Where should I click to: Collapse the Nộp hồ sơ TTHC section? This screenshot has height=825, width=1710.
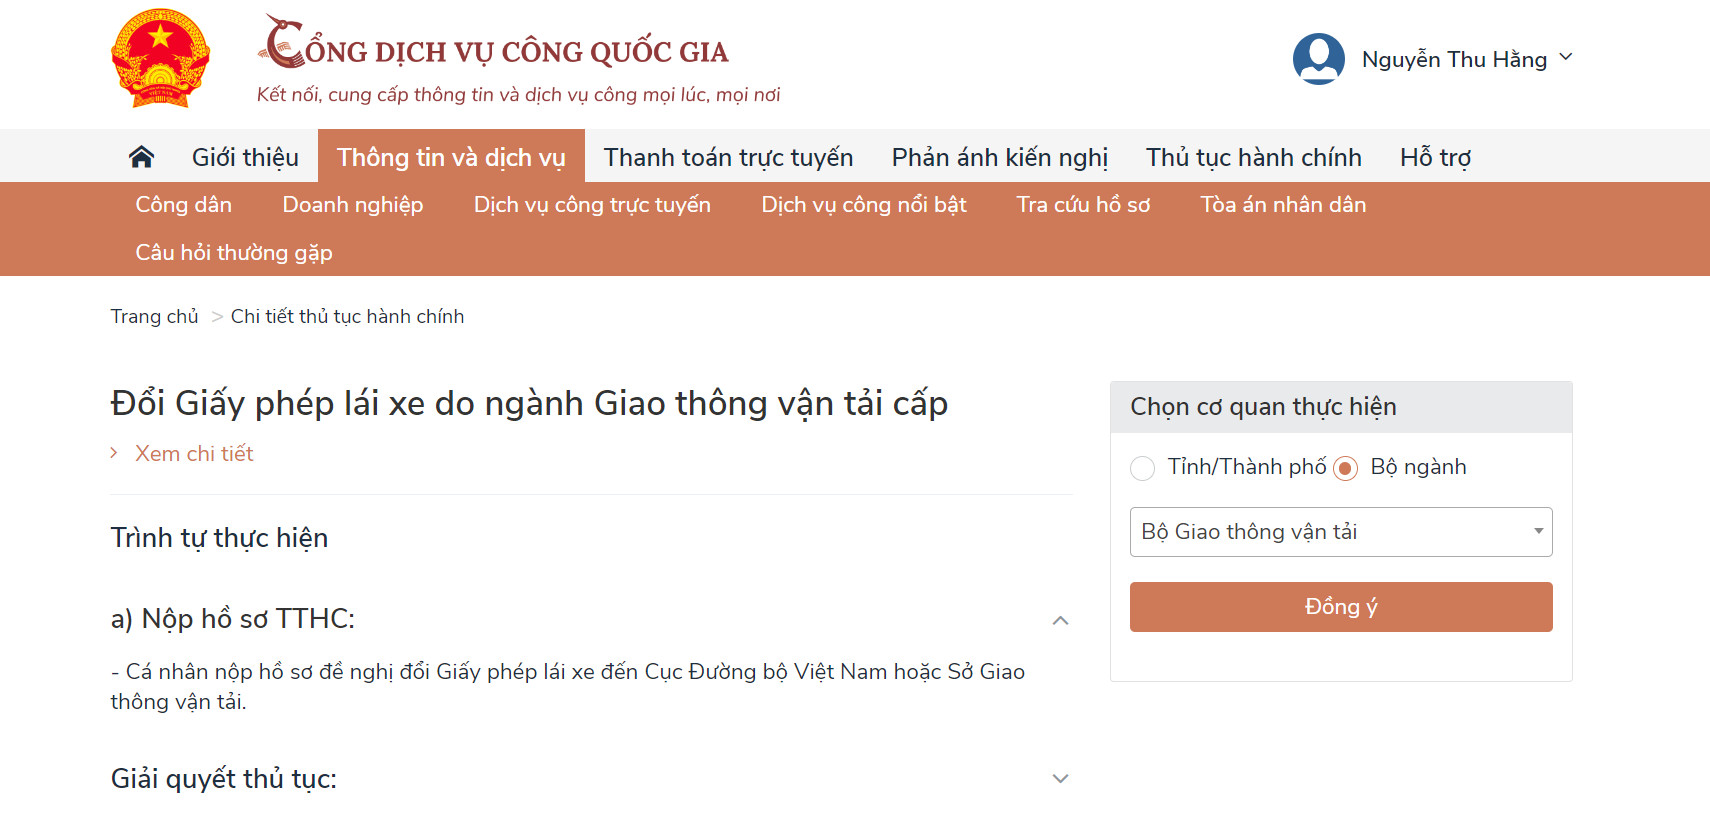pos(1061,621)
